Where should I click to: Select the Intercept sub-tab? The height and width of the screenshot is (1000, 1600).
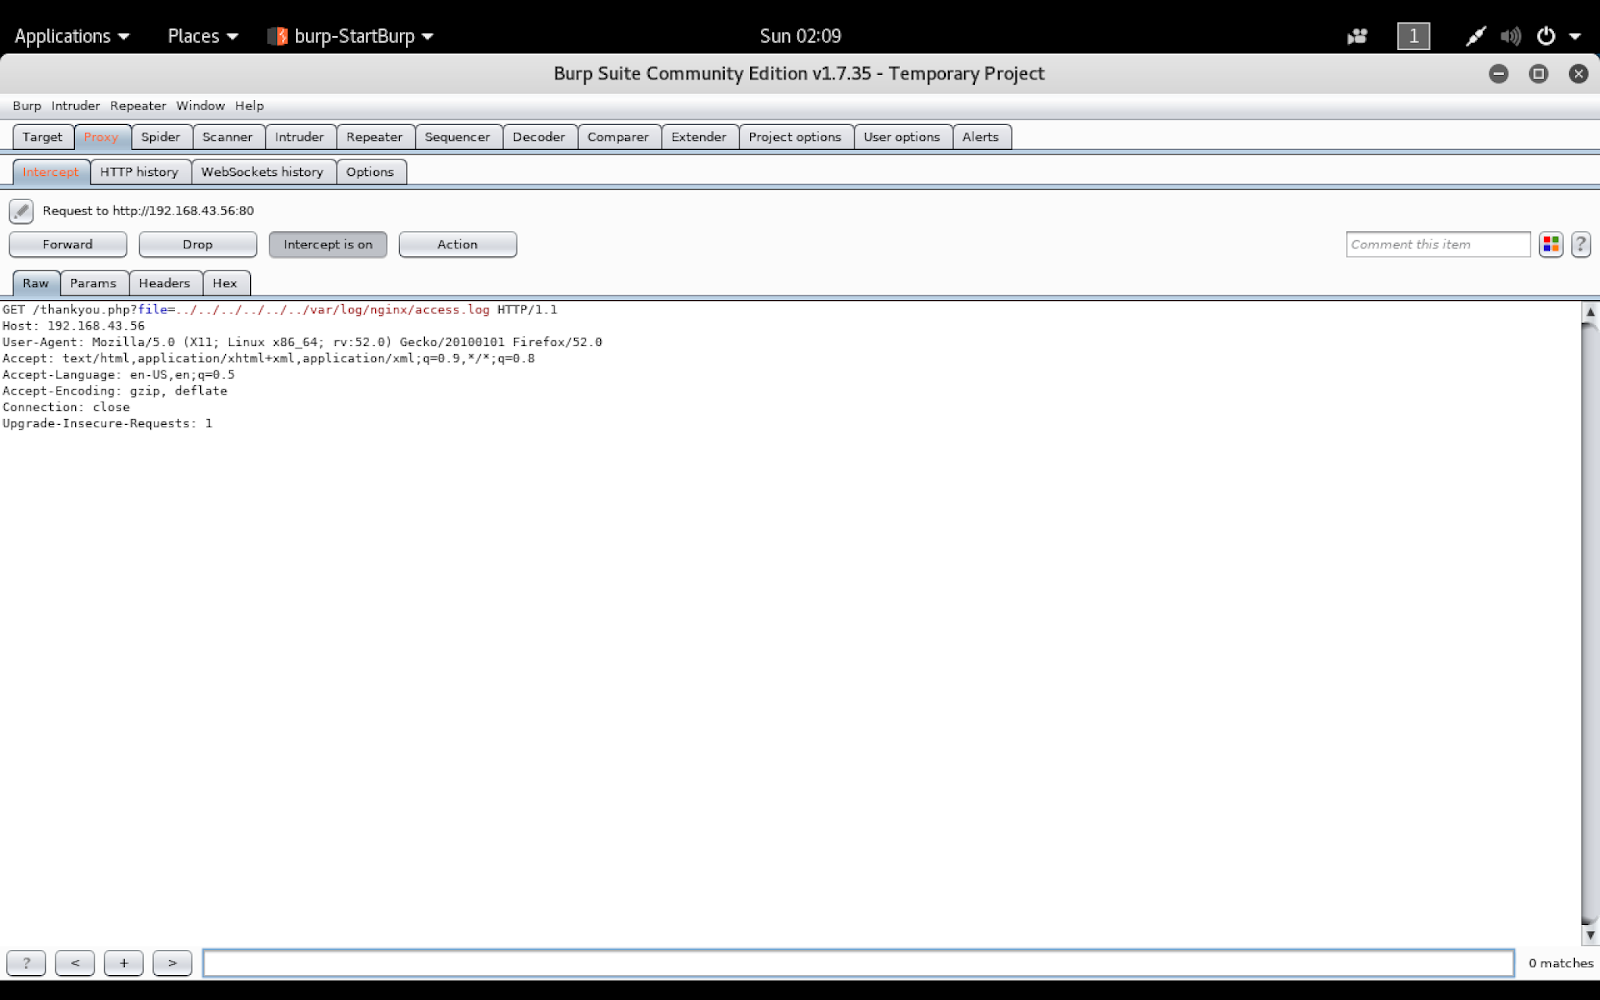[x=51, y=172]
